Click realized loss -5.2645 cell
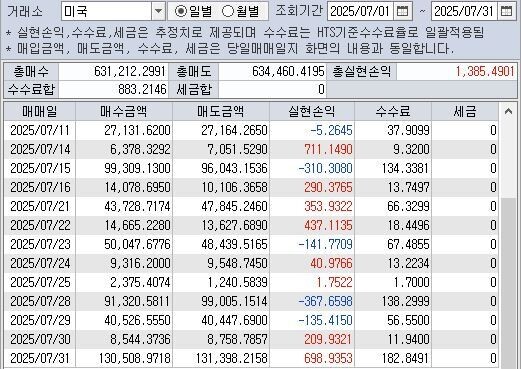 pyautogui.click(x=312, y=130)
